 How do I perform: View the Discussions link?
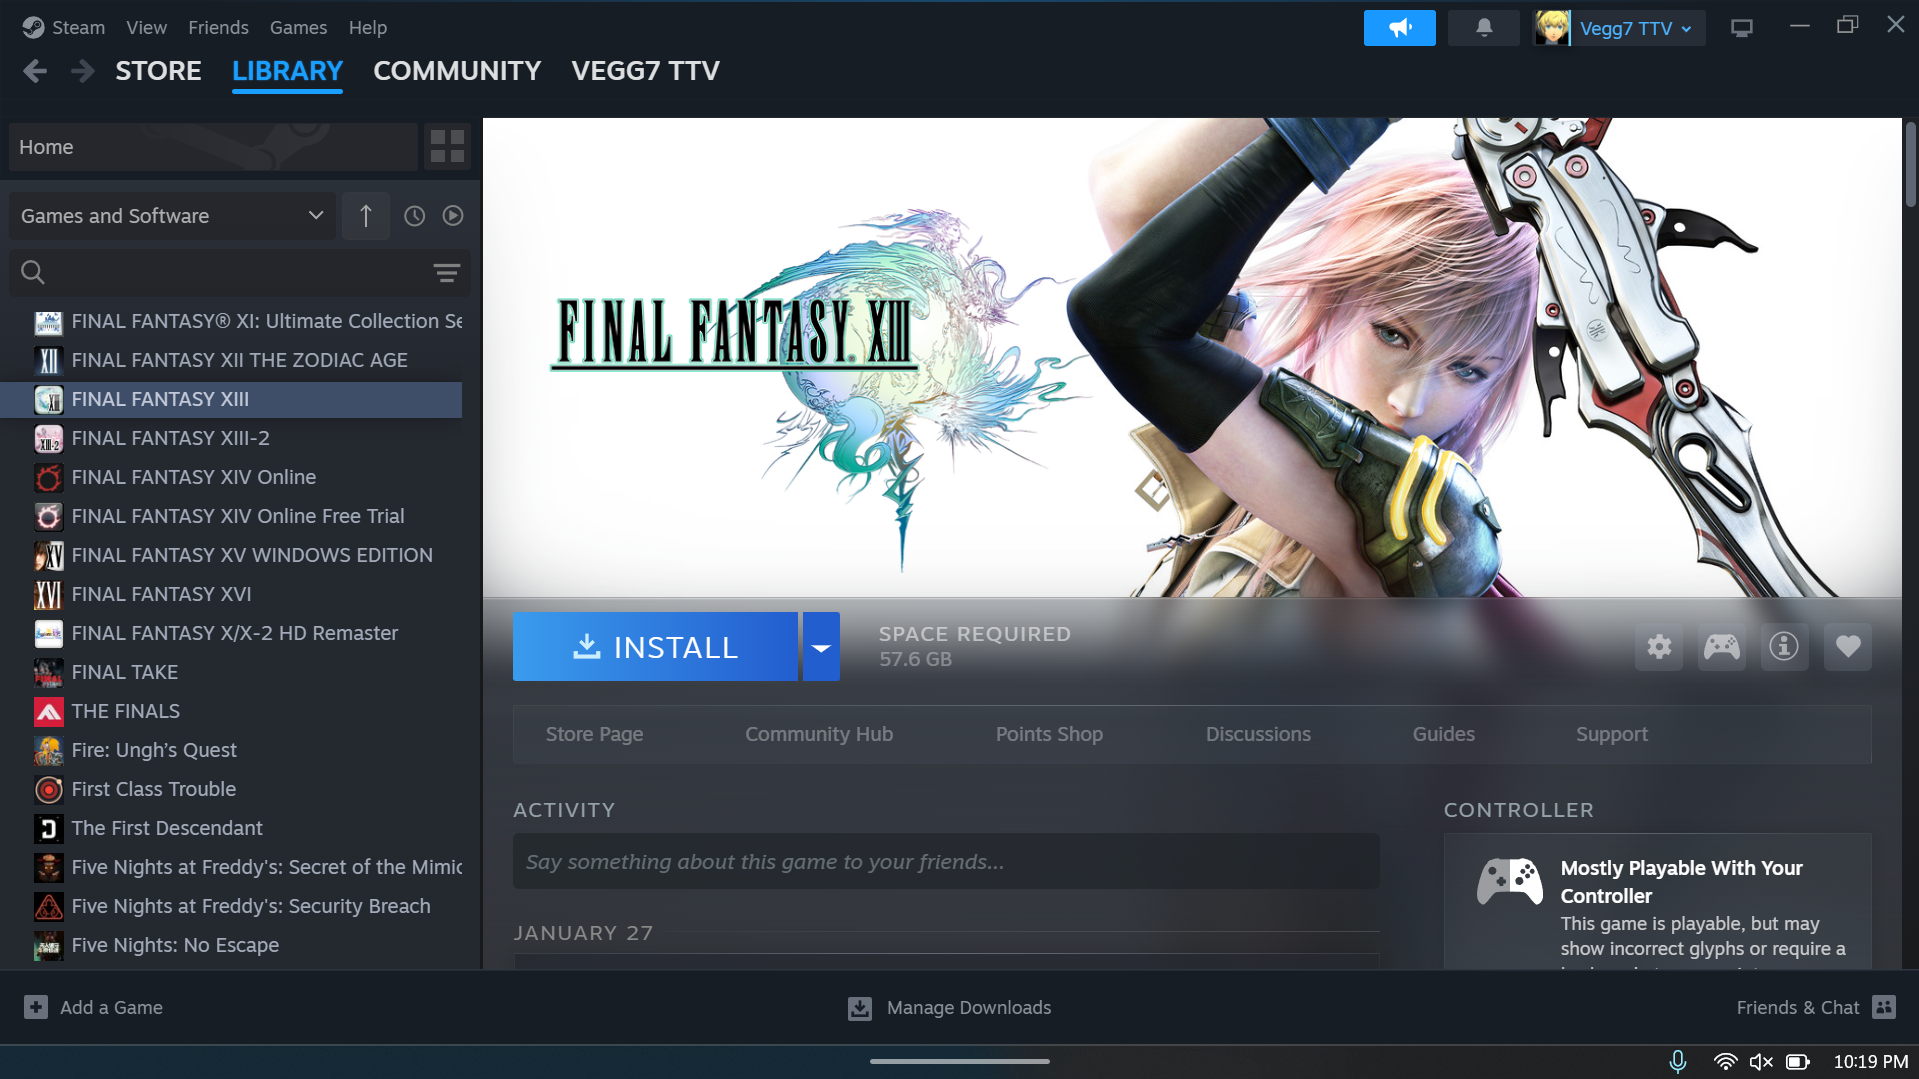pyautogui.click(x=1258, y=734)
